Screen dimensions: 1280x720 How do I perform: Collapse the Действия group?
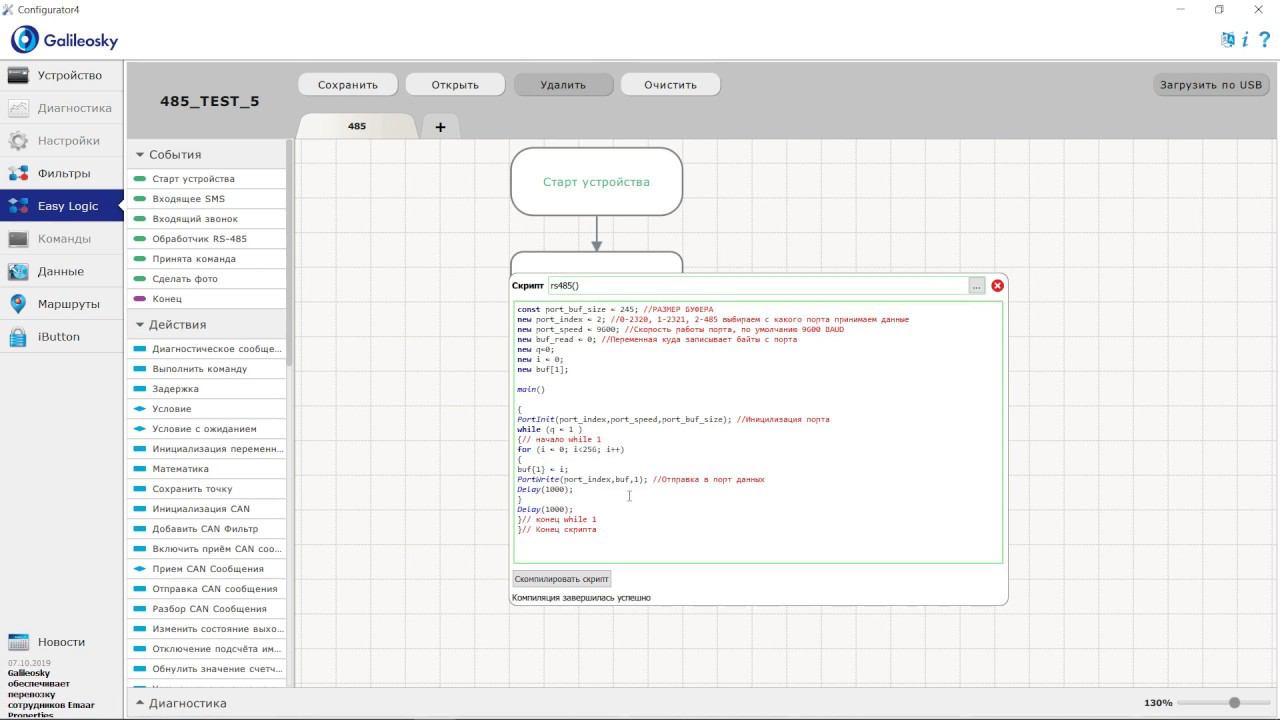[140, 325]
